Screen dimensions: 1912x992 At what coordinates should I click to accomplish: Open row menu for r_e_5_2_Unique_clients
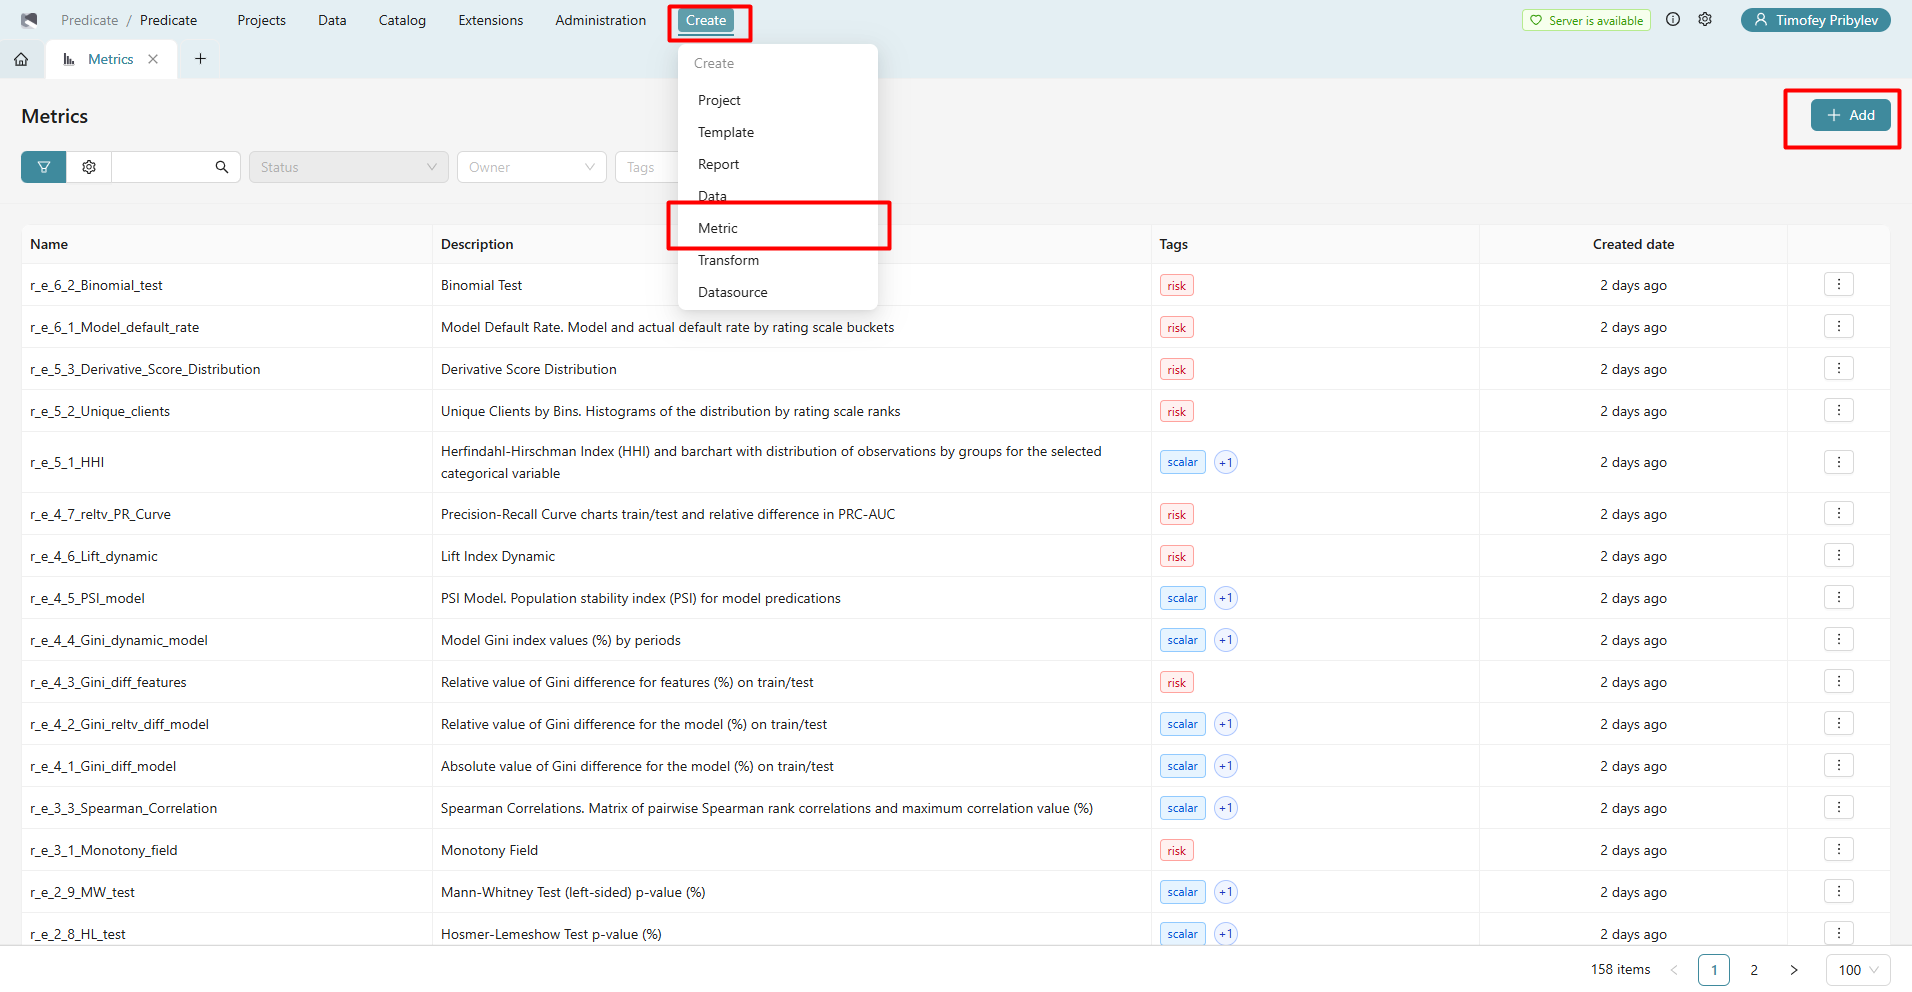[x=1838, y=411]
